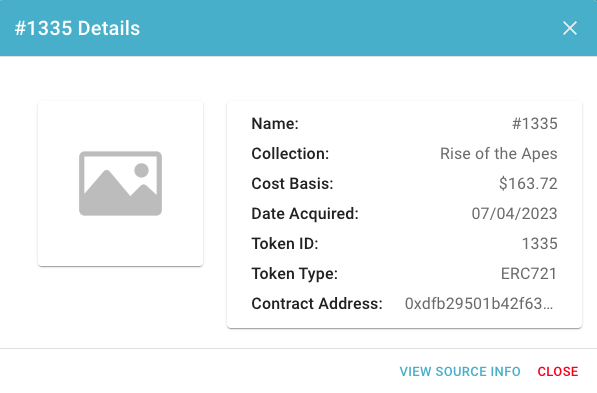Click the Contract Address label

tap(317, 304)
